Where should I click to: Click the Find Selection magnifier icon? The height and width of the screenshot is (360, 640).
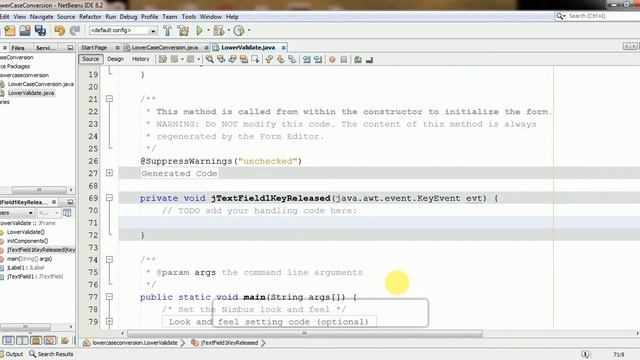point(210,60)
